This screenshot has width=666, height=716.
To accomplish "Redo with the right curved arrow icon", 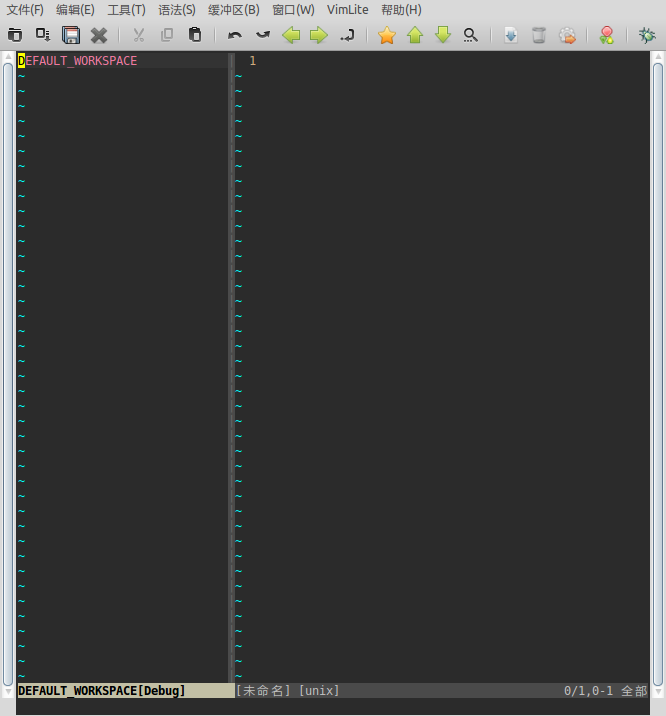I will pyautogui.click(x=263, y=35).
